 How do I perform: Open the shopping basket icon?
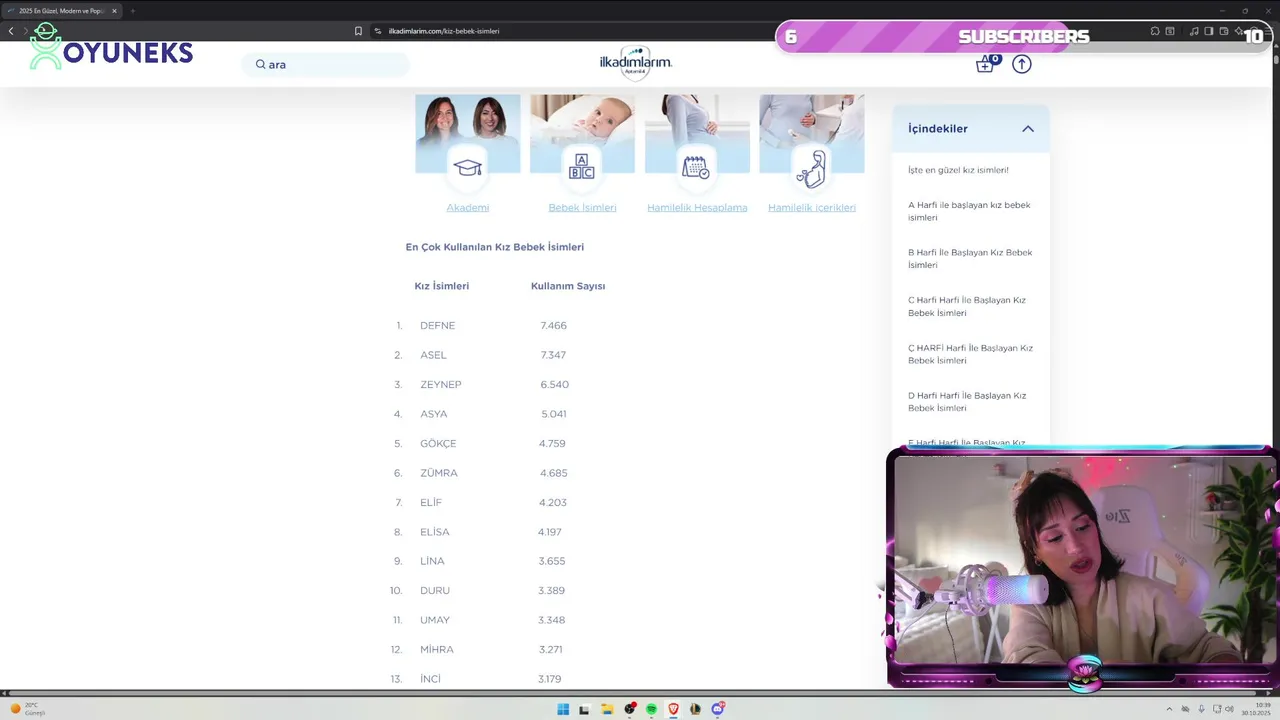coord(986,64)
